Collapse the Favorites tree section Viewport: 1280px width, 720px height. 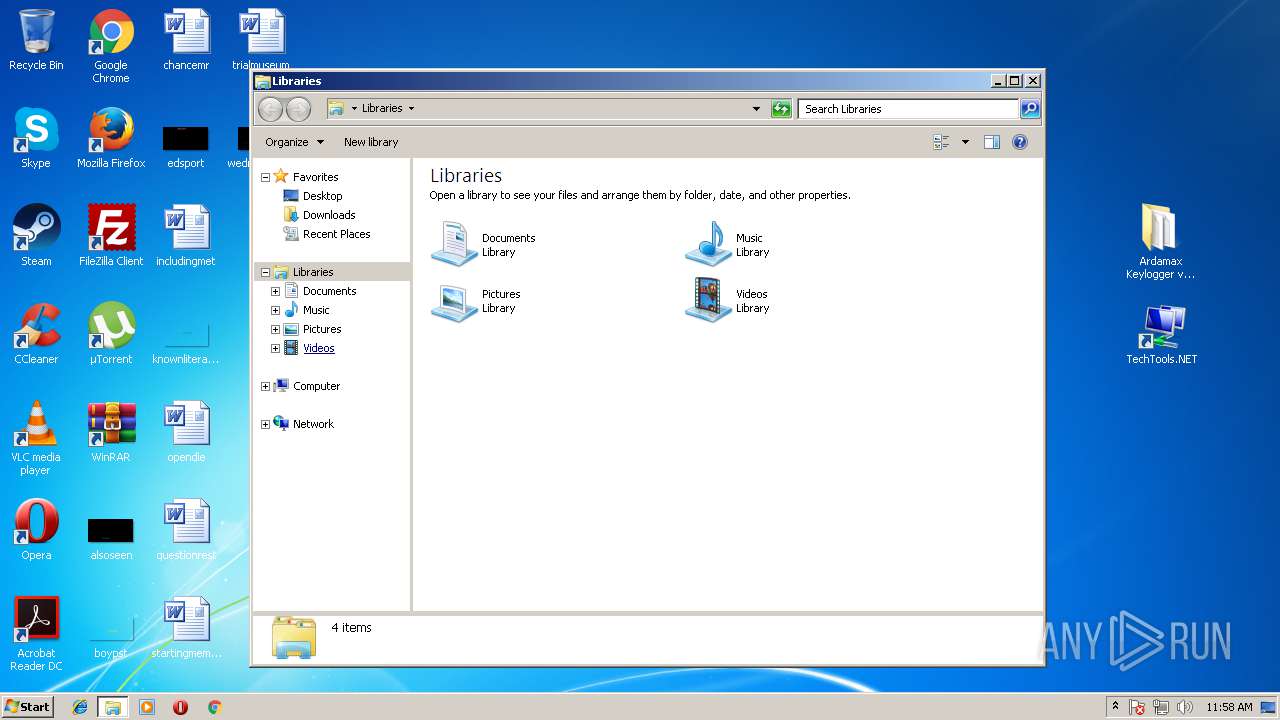(x=265, y=177)
